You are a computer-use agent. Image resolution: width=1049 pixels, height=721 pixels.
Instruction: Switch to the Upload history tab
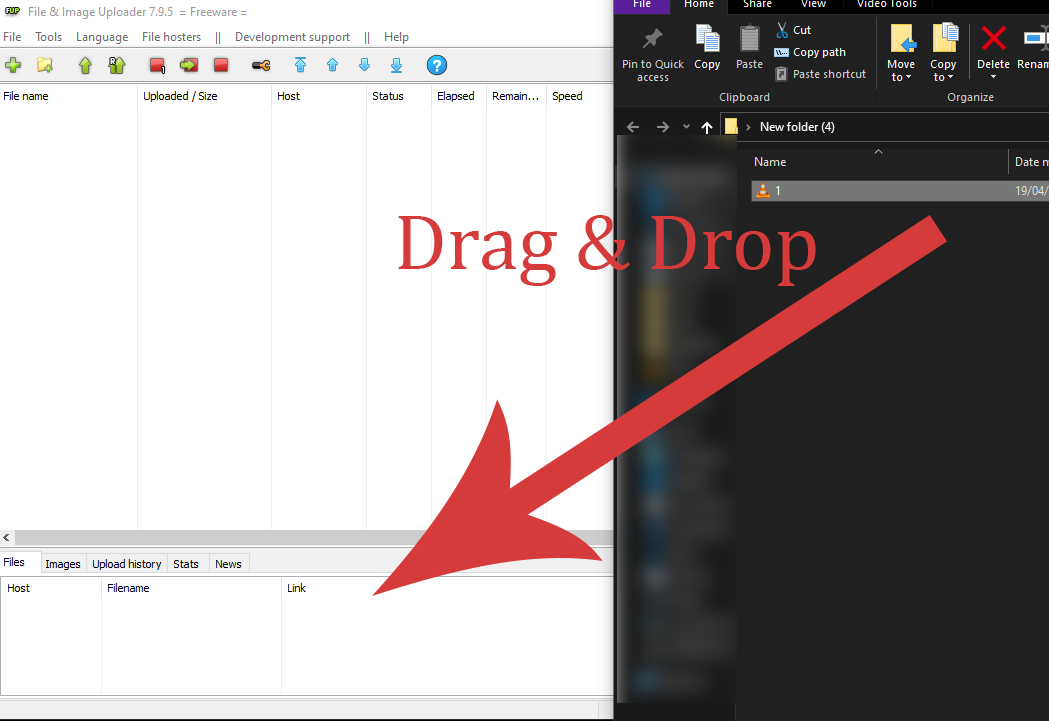click(x=126, y=564)
